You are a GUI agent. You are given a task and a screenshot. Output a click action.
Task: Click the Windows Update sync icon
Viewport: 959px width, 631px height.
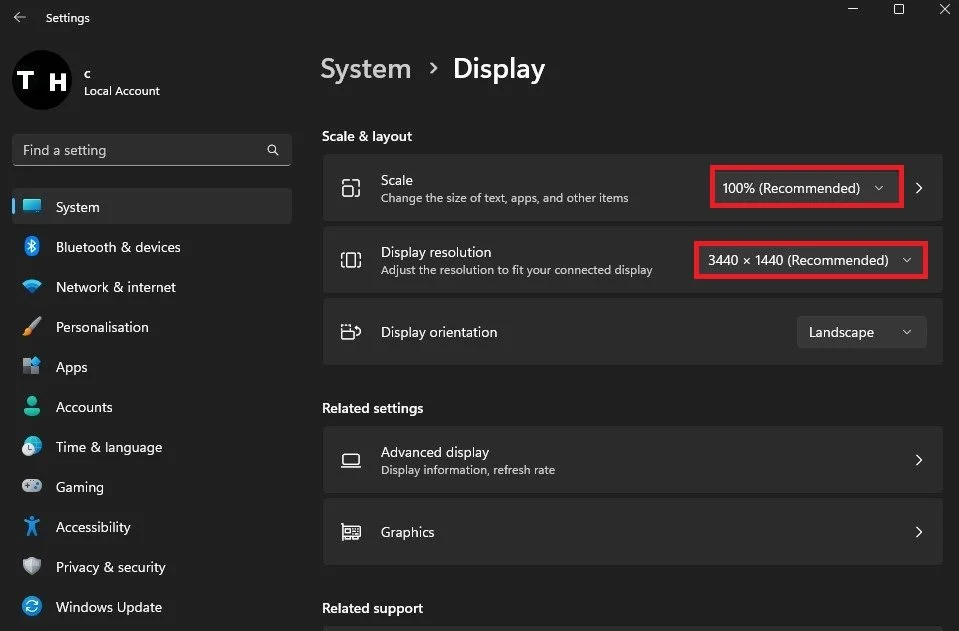coord(32,607)
